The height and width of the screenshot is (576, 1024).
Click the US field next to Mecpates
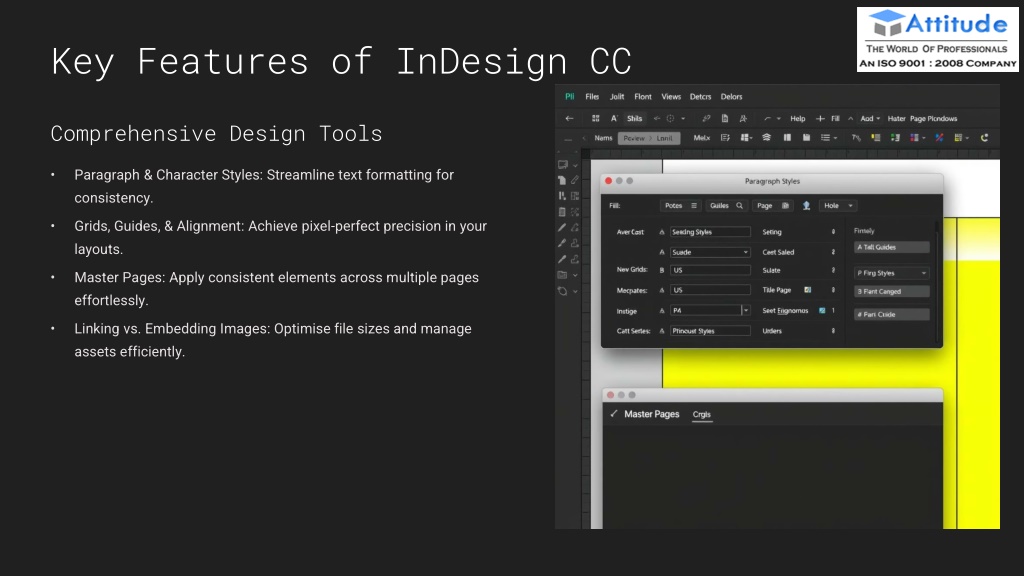pyautogui.click(x=710, y=290)
